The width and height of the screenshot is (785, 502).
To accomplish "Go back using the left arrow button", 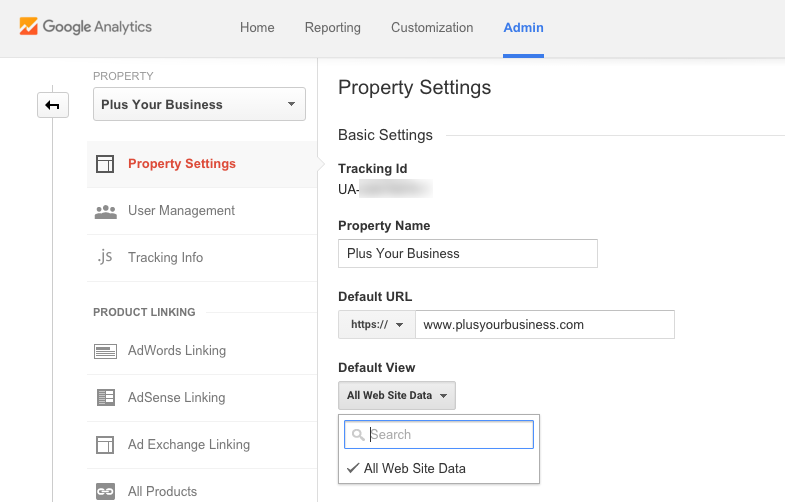I will [x=53, y=105].
